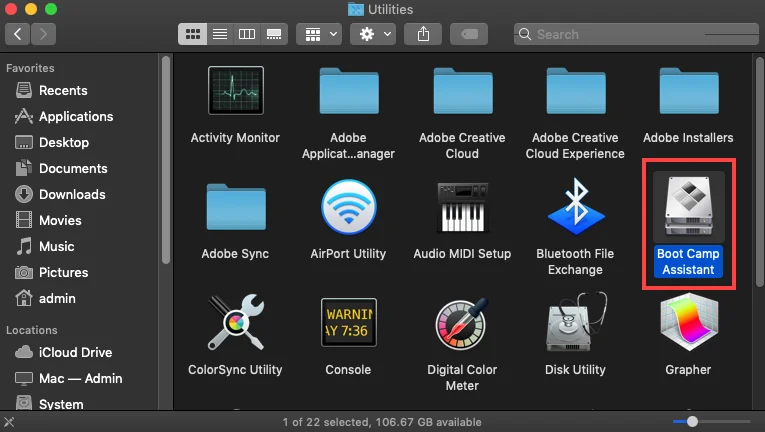
Task: Open Applications in the sidebar
Action: pyautogui.click(x=75, y=116)
